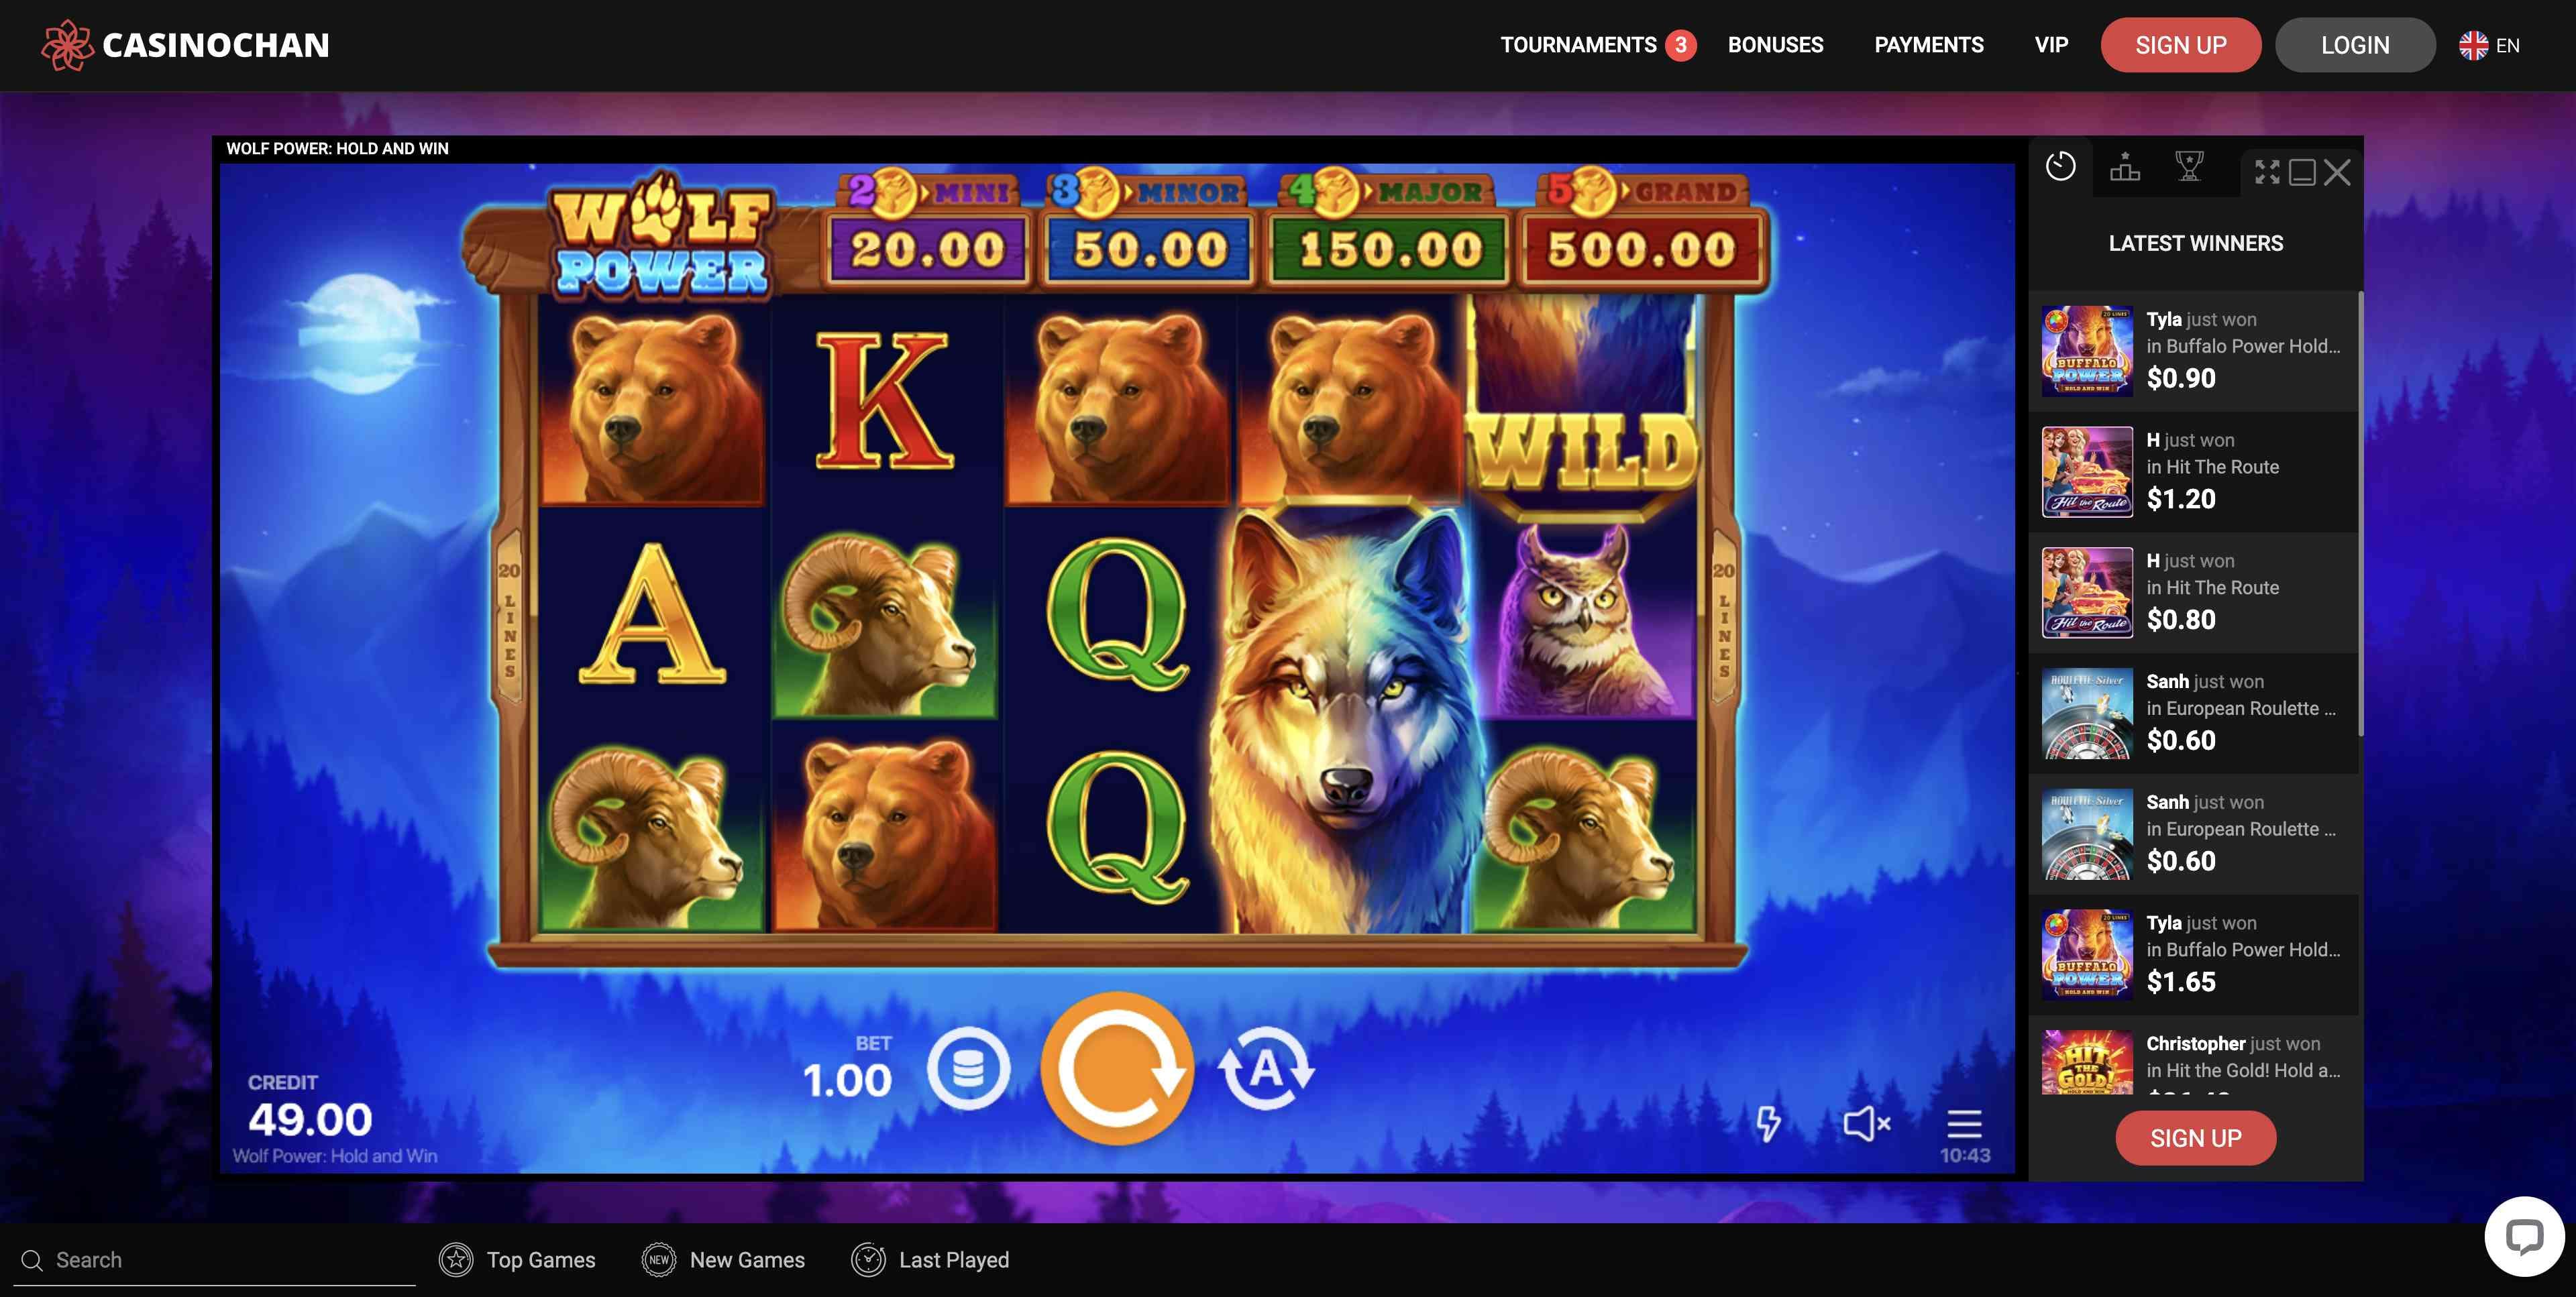Unmute the game sound via the speaker icon
This screenshot has width=2576, height=1297.
point(1866,1123)
